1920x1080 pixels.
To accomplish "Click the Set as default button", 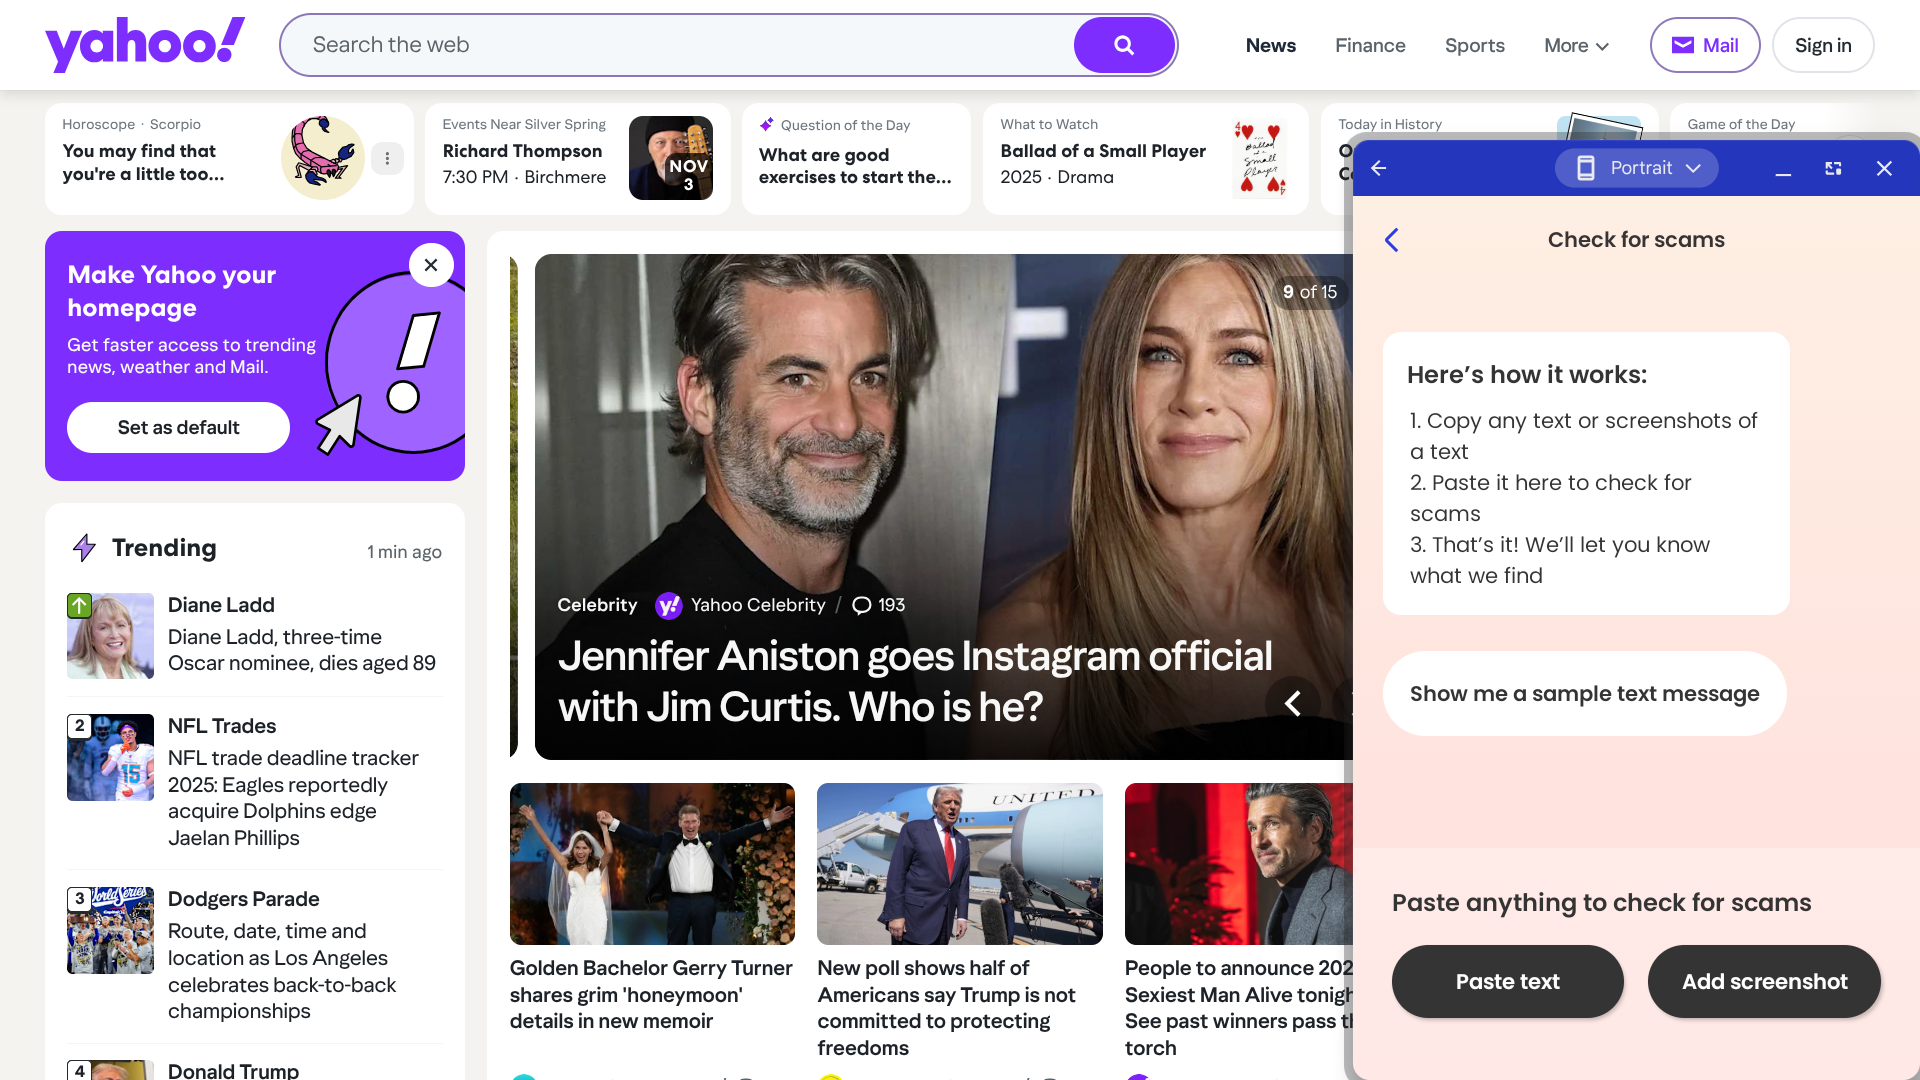I will (178, 427).
